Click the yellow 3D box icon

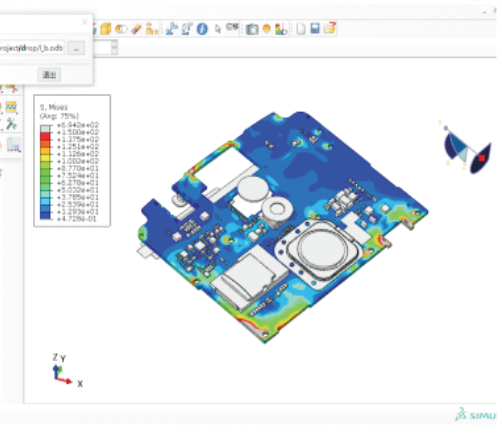click(x=106, y=29)
